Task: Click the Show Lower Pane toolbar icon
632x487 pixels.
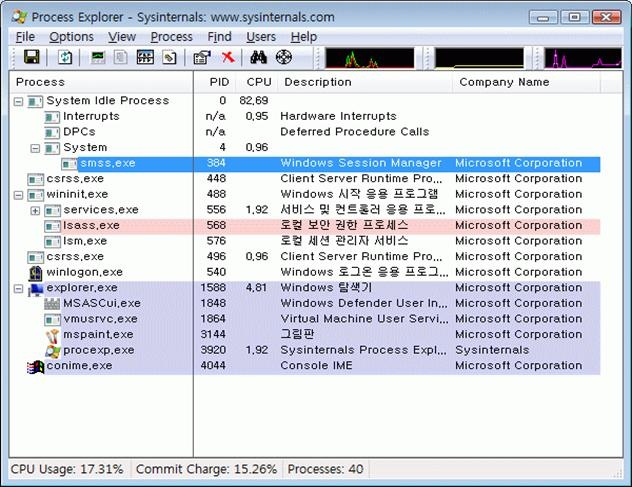Action: tap(145, 57)
